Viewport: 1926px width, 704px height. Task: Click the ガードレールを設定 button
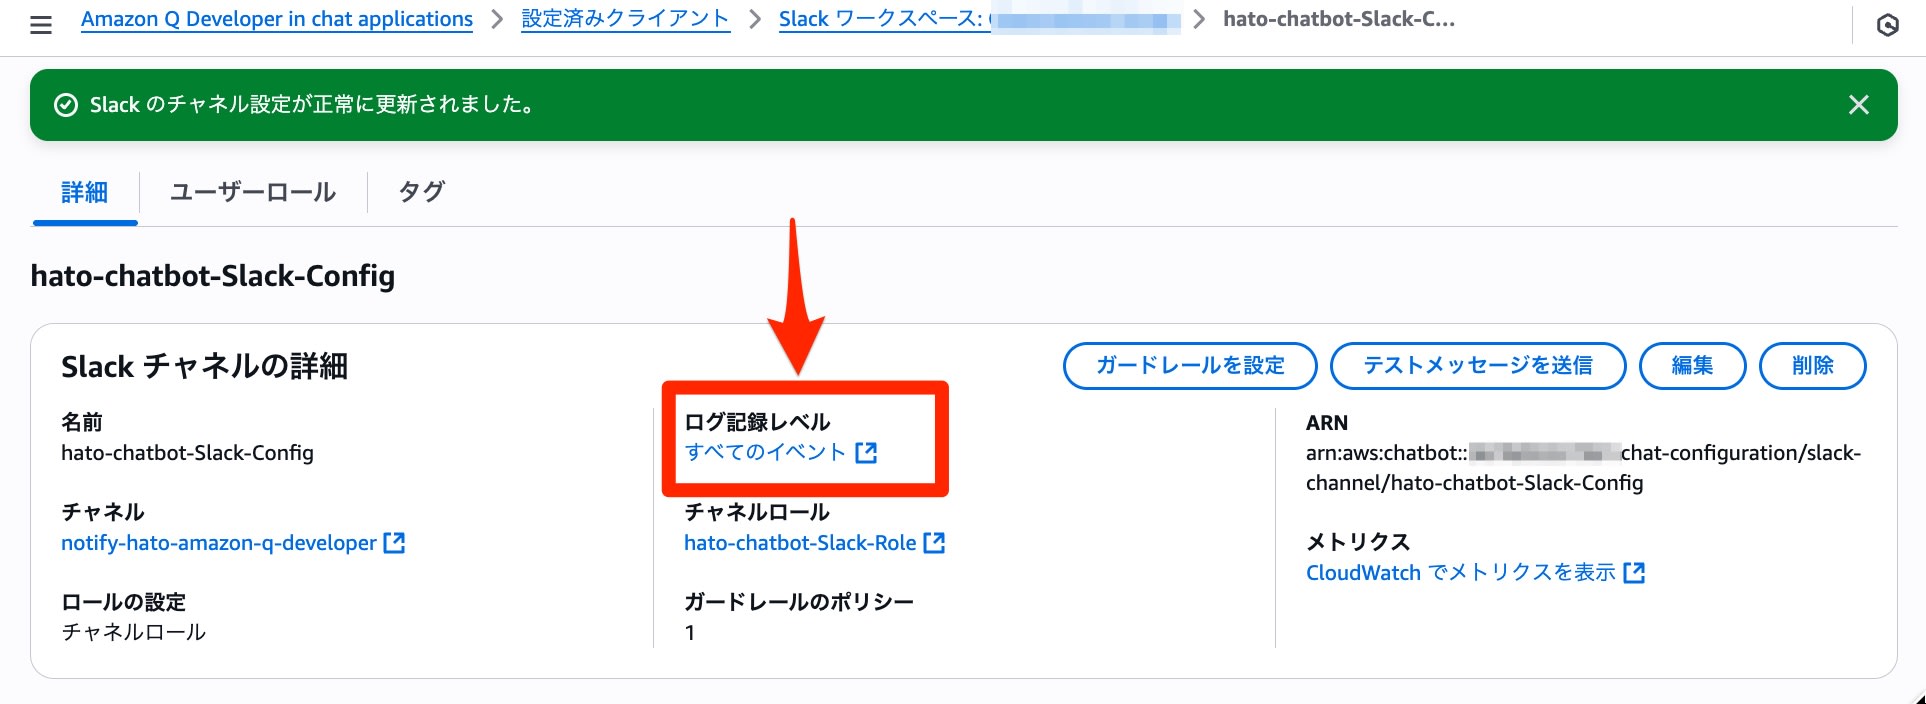coord(1190,366)
